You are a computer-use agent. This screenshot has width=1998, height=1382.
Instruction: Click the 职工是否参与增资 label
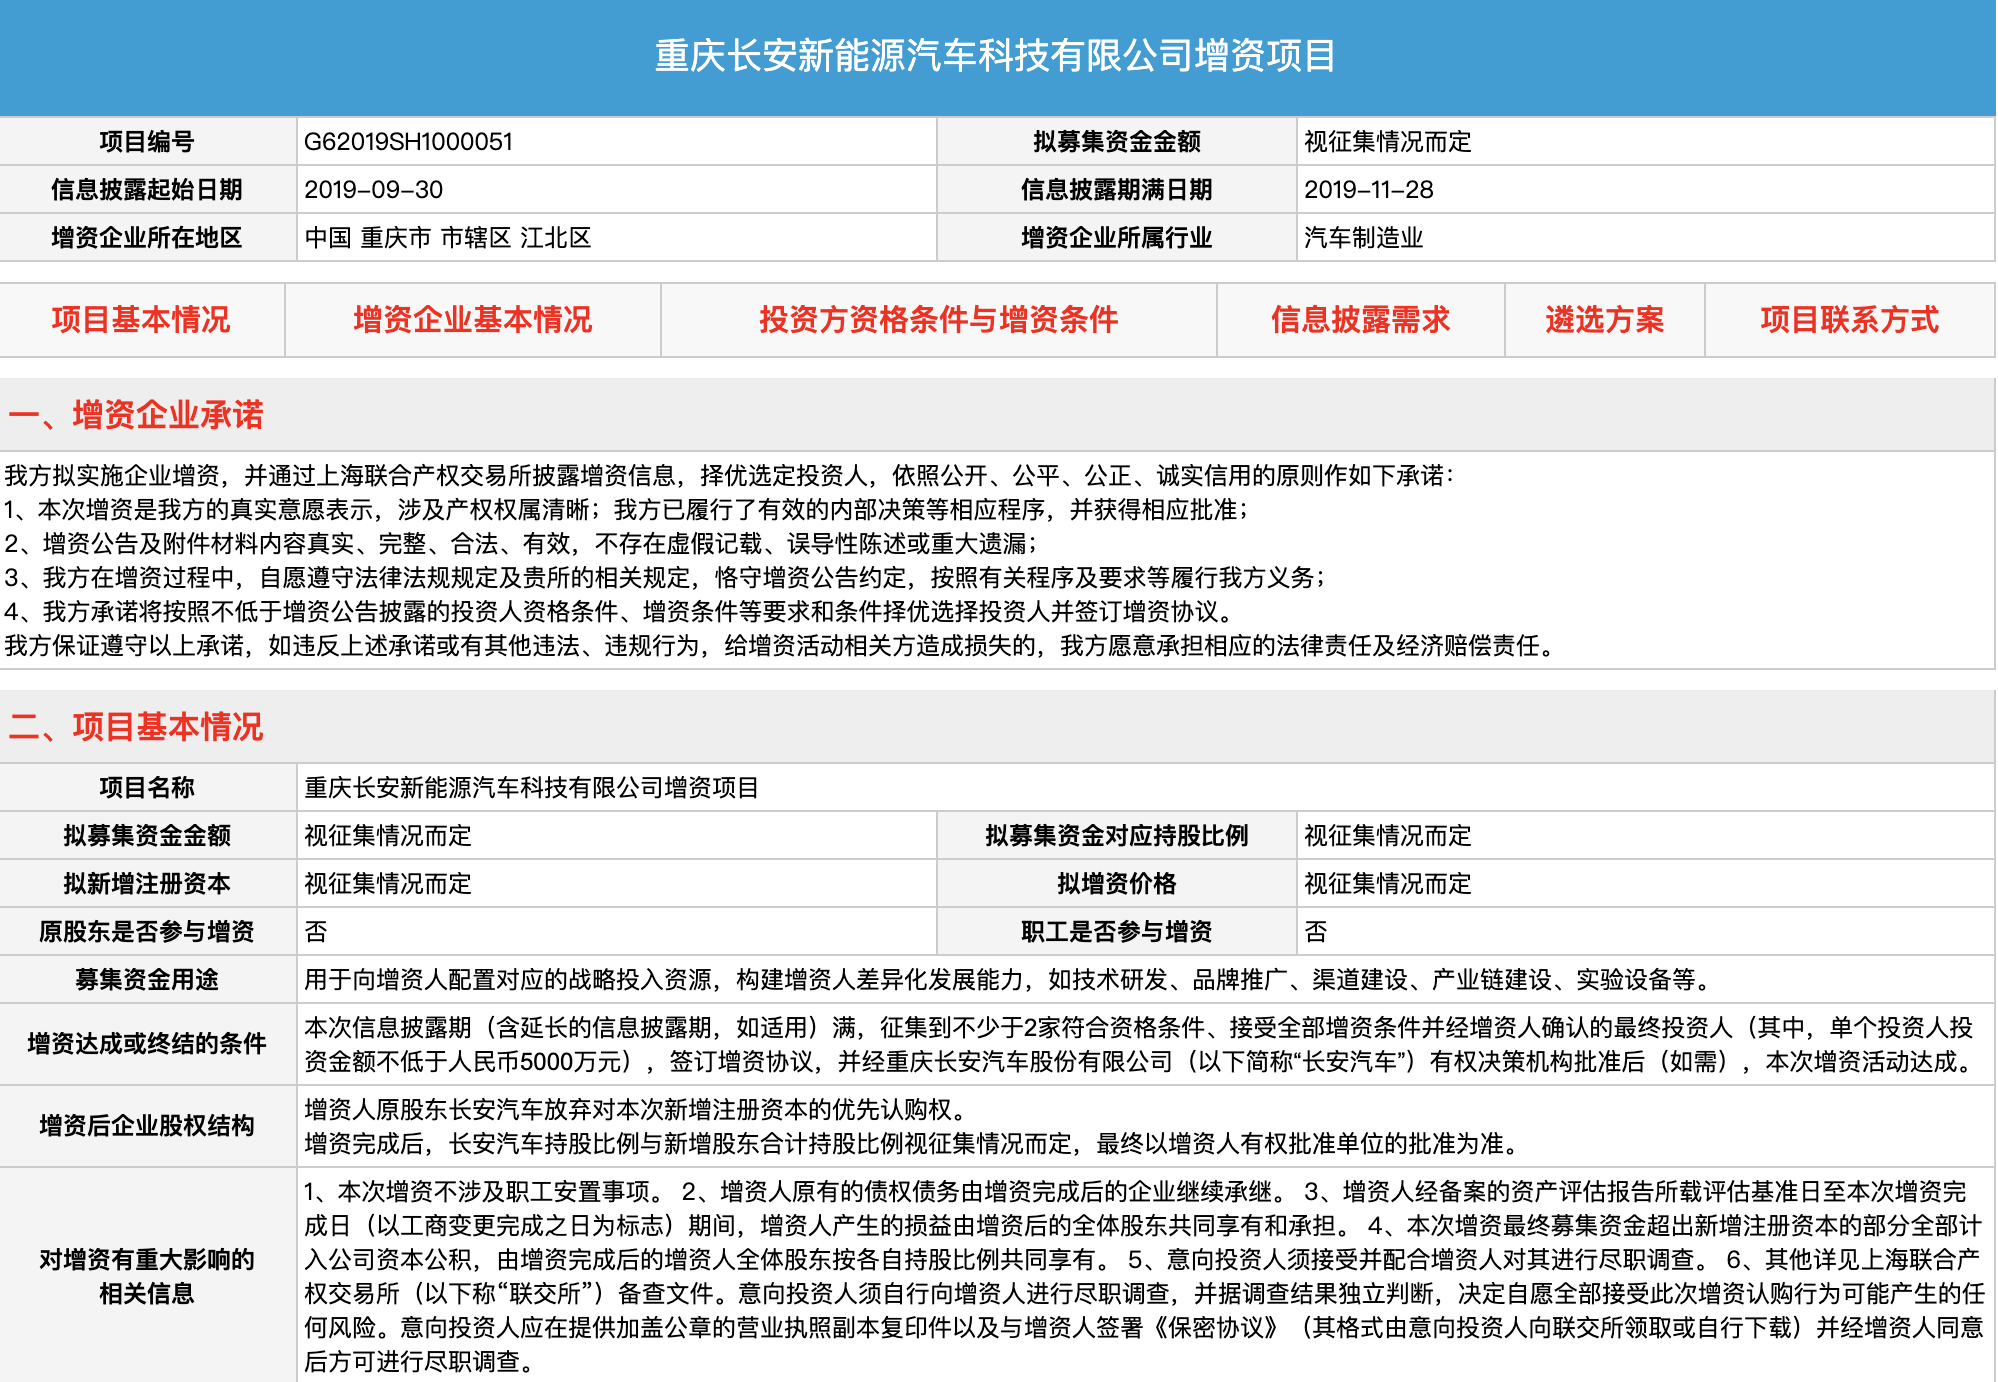1117,932
